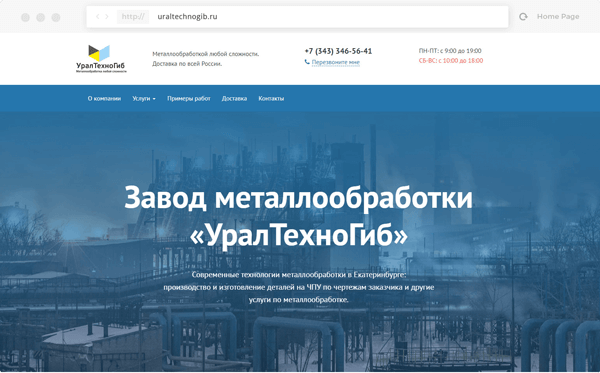Click the phone number +7 (343) 346-56-41

(x=338, y=51)
